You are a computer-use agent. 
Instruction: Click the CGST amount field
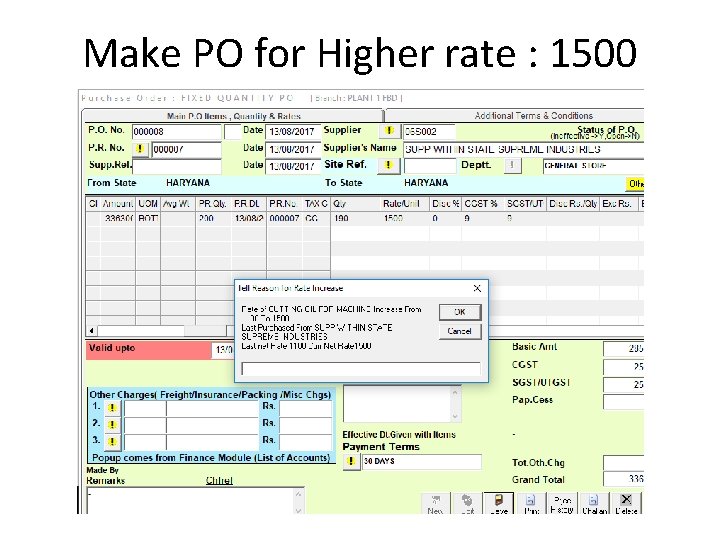click(x=624, y=366)
